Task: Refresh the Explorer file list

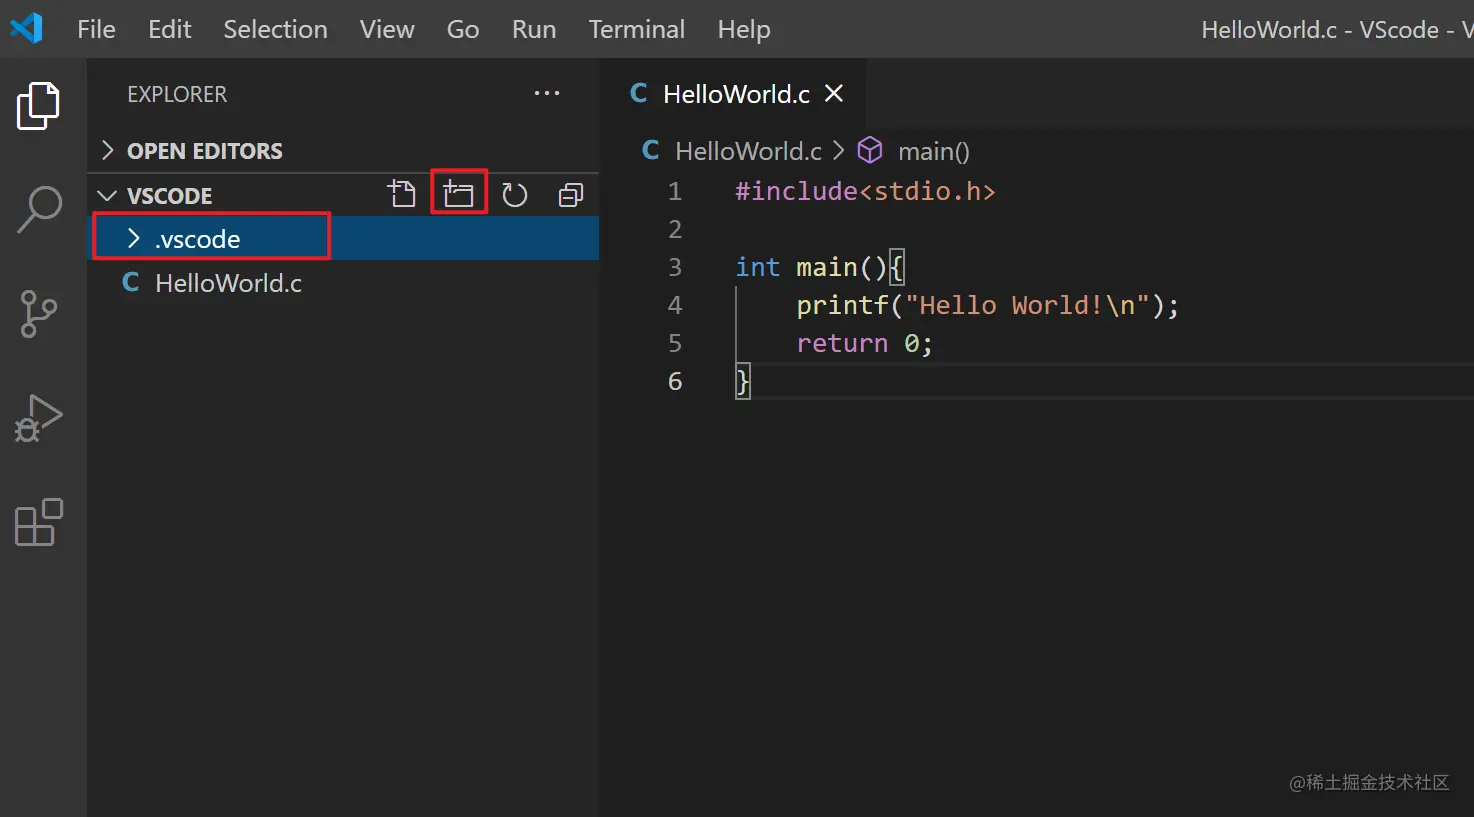Action: coord(515,195)
